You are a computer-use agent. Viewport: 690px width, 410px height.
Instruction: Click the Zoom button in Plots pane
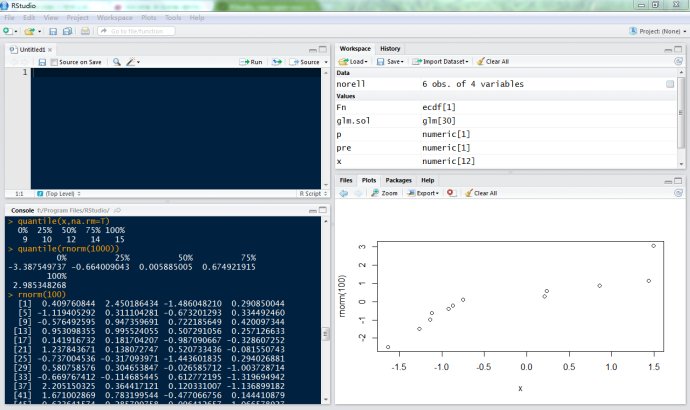384,192
